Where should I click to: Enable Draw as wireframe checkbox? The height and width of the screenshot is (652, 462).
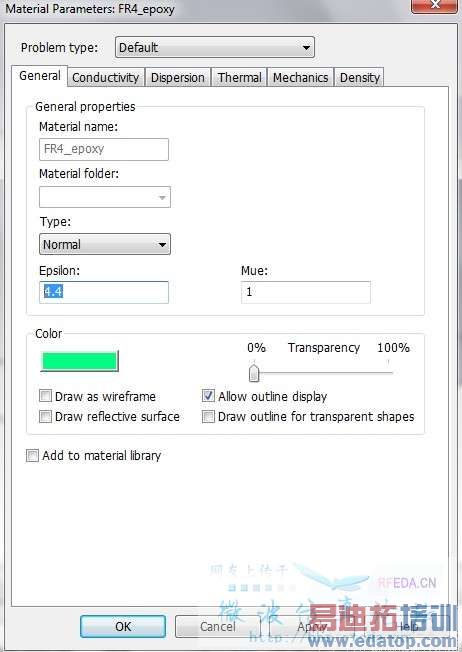(x=45, y=395)
